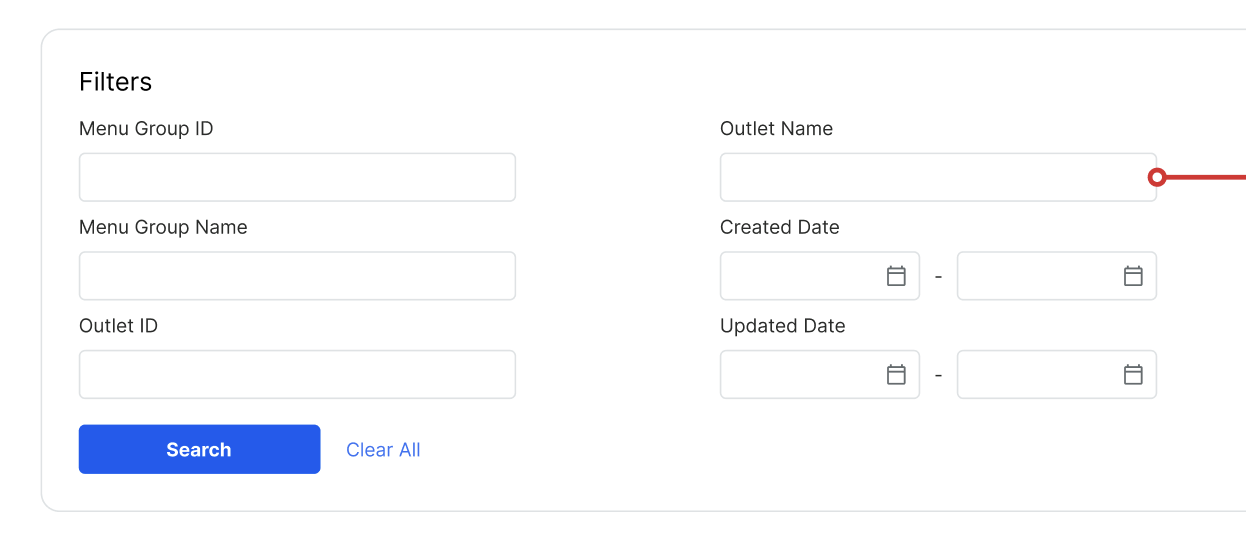Click the red circle annotation marker

[x=1157, y=178]
